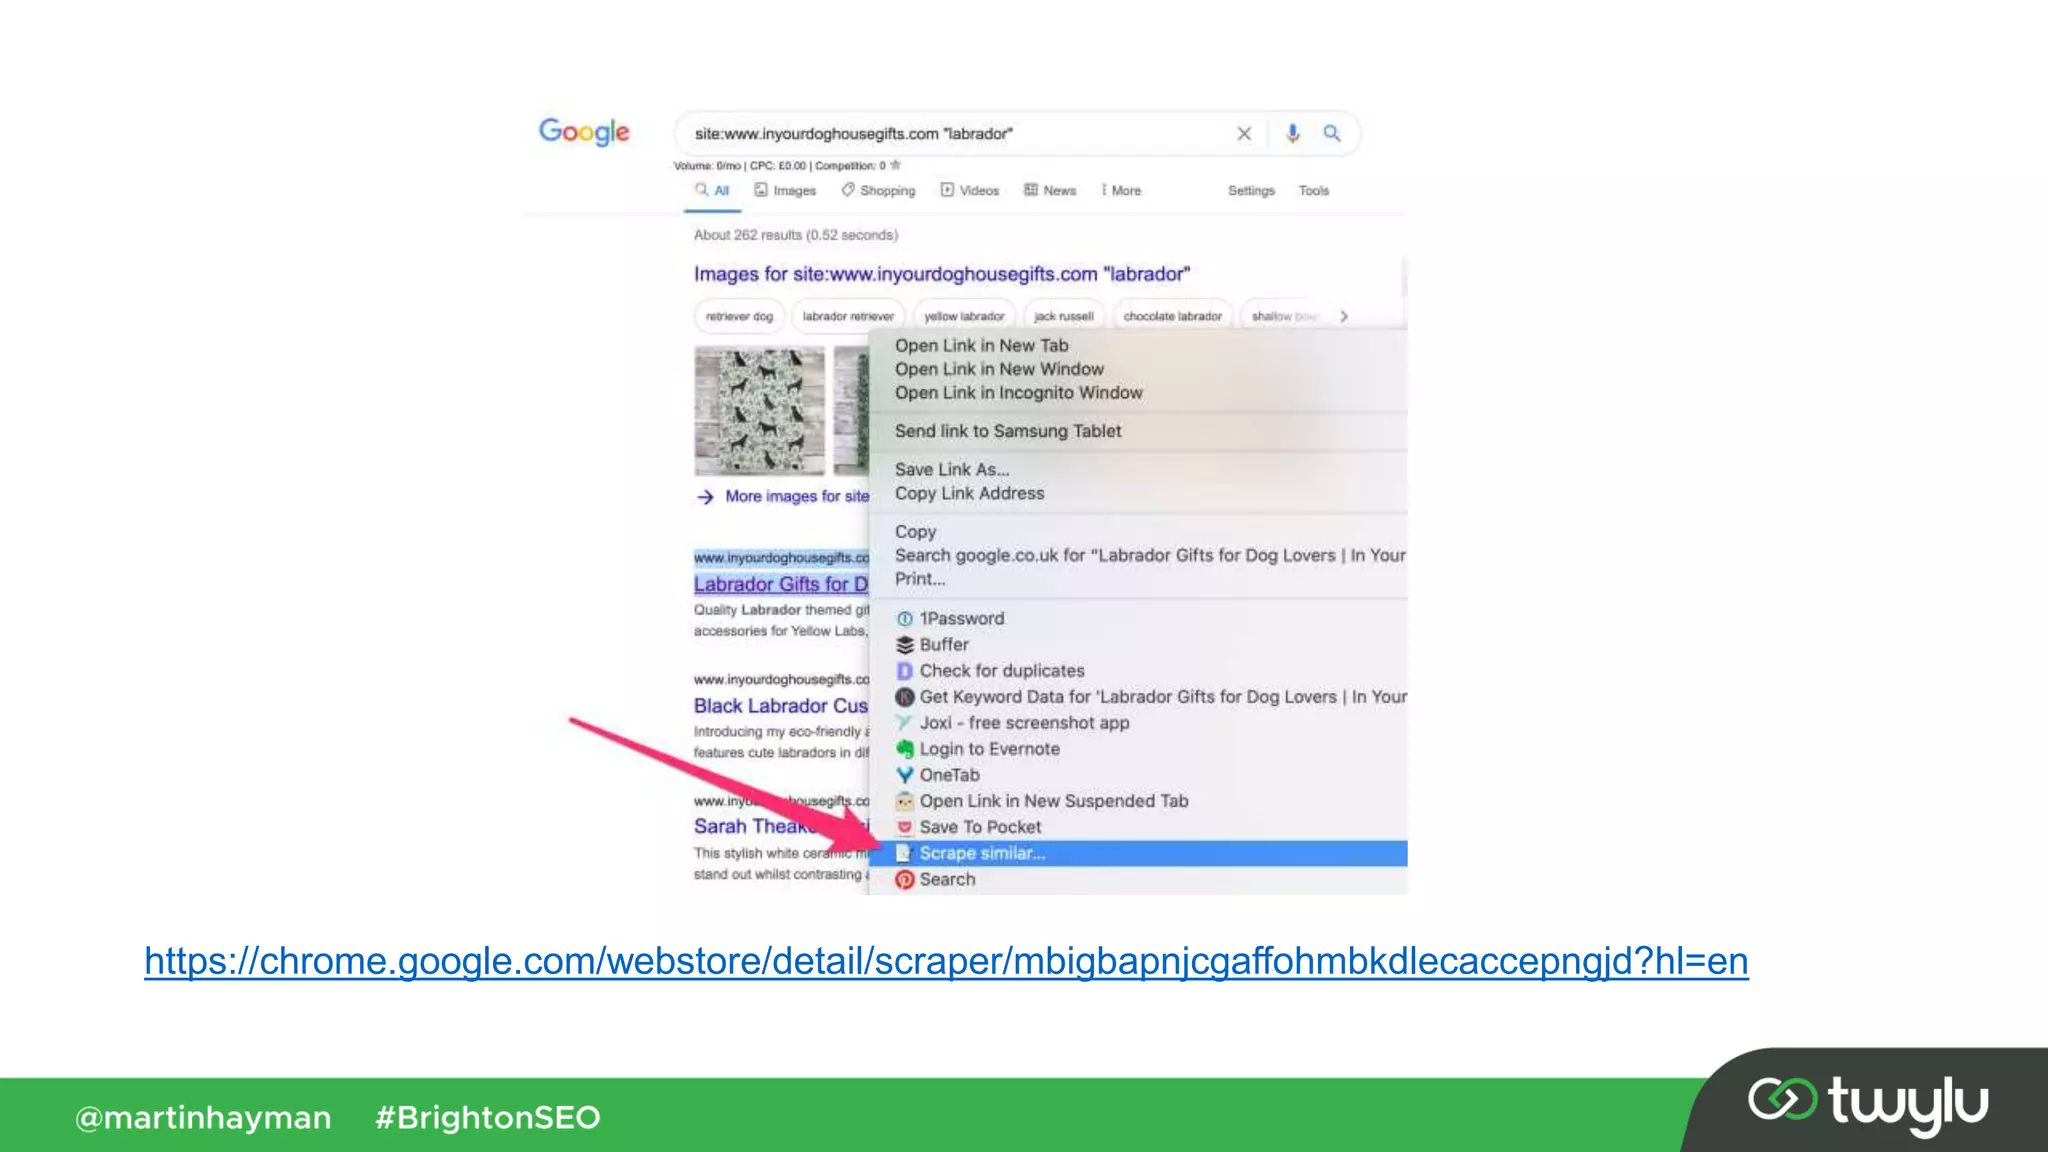This screenshot has width=2048, height=1152.
Task: Select the 'retriever dog' image chip
Action: 739,316
